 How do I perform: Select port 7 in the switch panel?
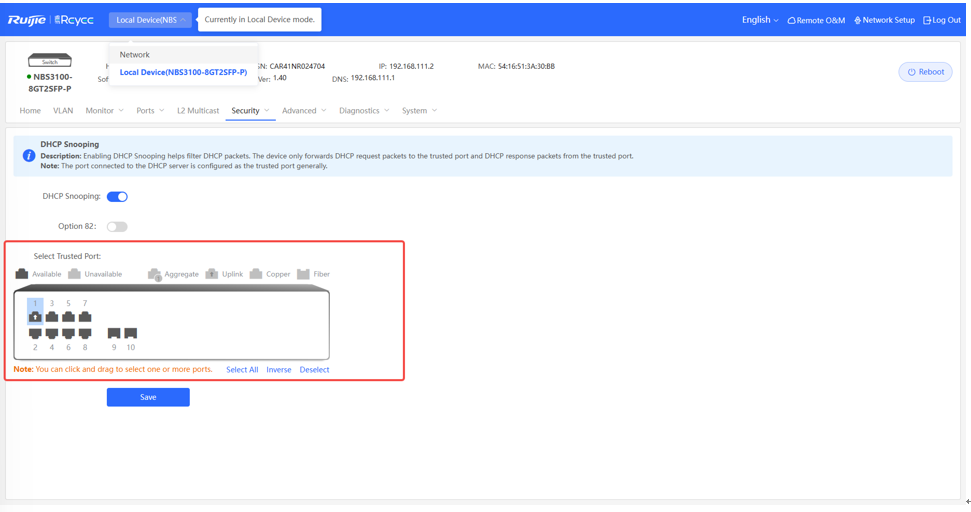85,317
